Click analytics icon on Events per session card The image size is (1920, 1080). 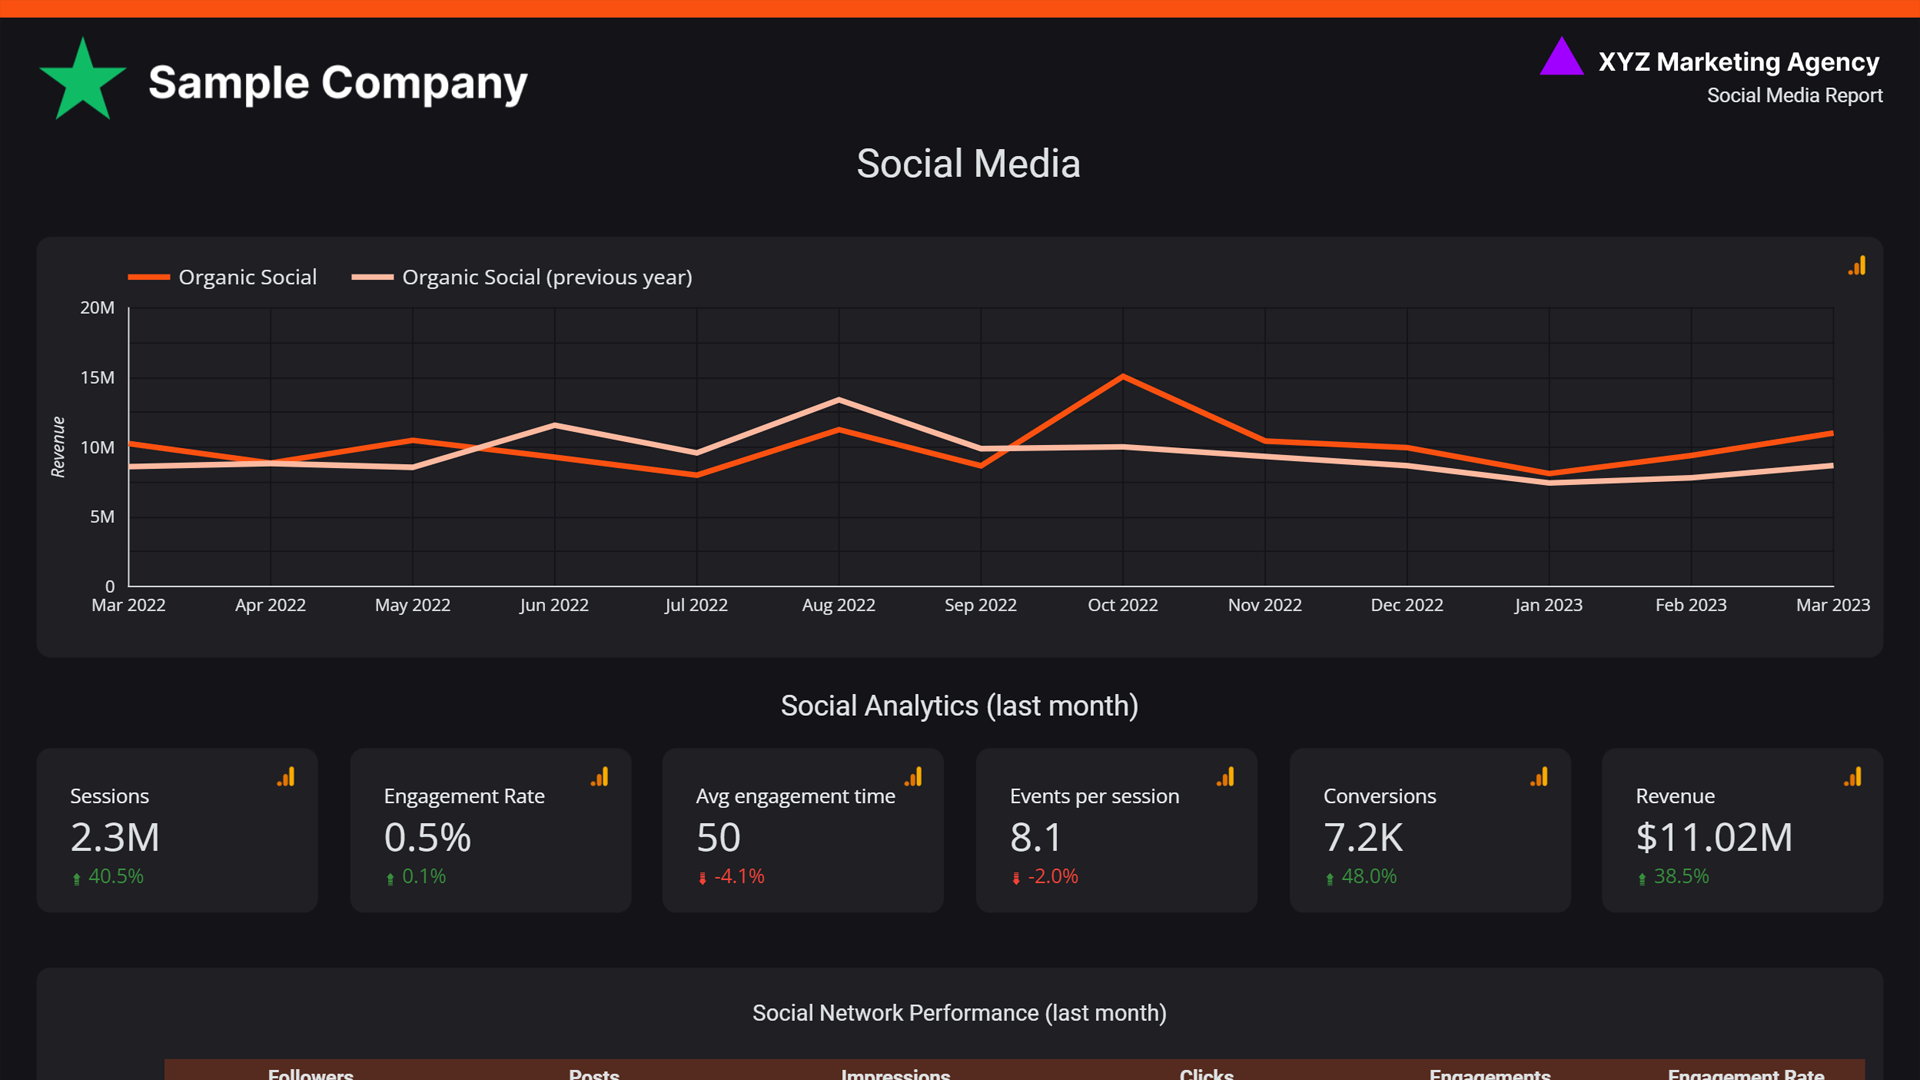(1226, 777)
